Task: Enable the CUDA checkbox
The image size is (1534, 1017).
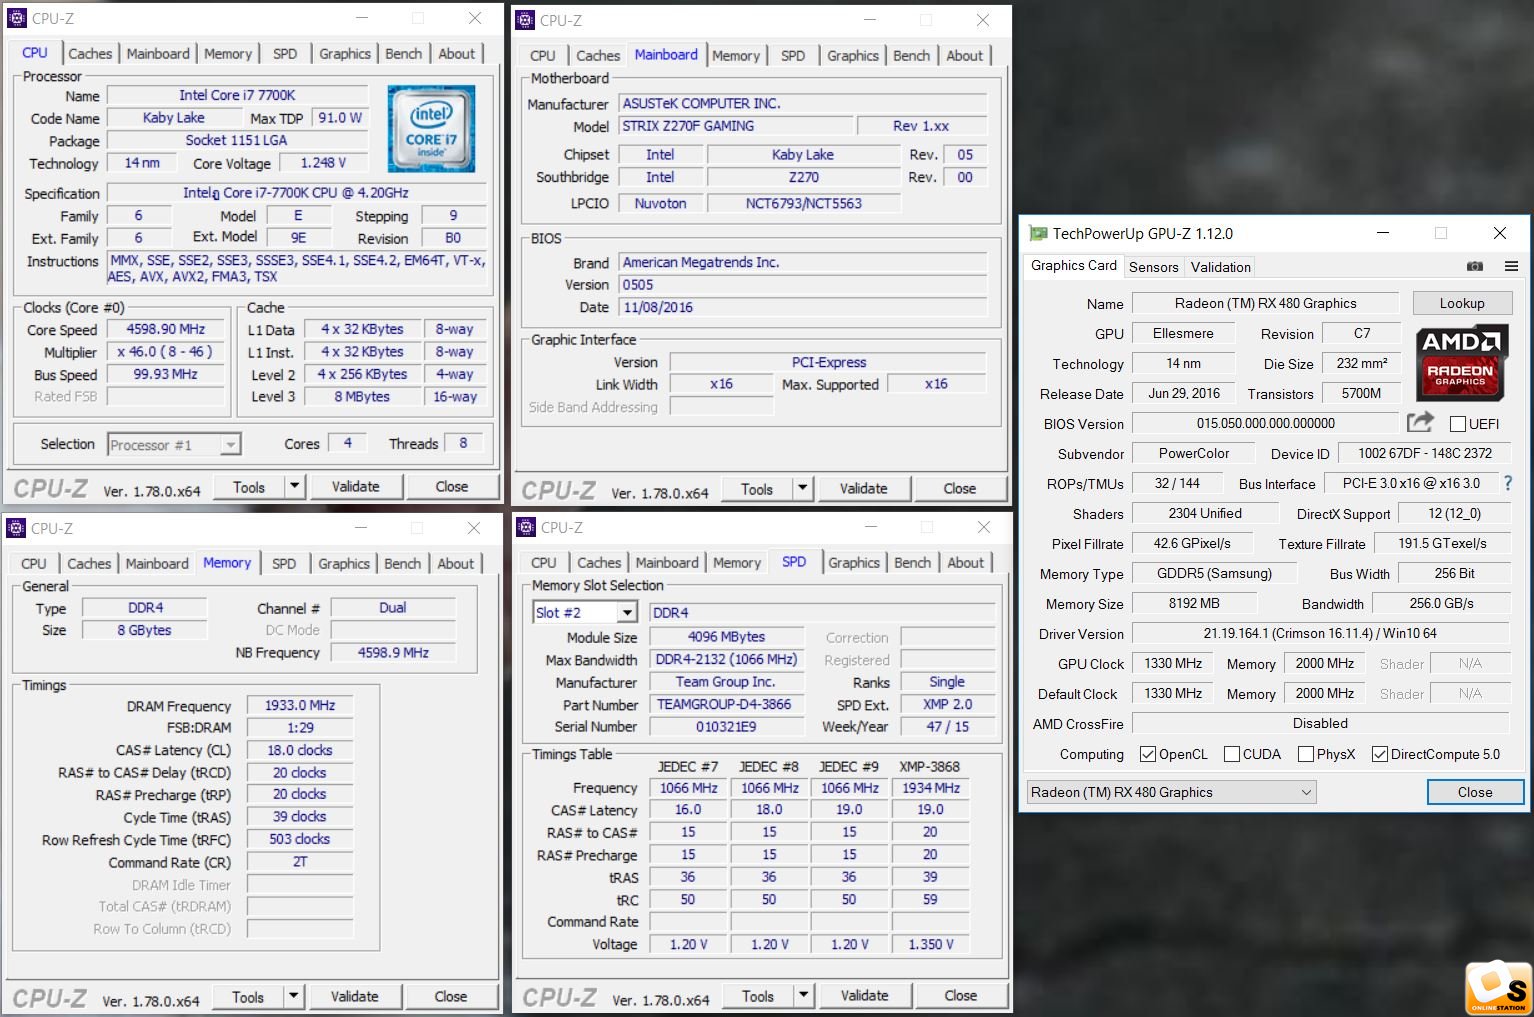Action: coord(1232,754)
